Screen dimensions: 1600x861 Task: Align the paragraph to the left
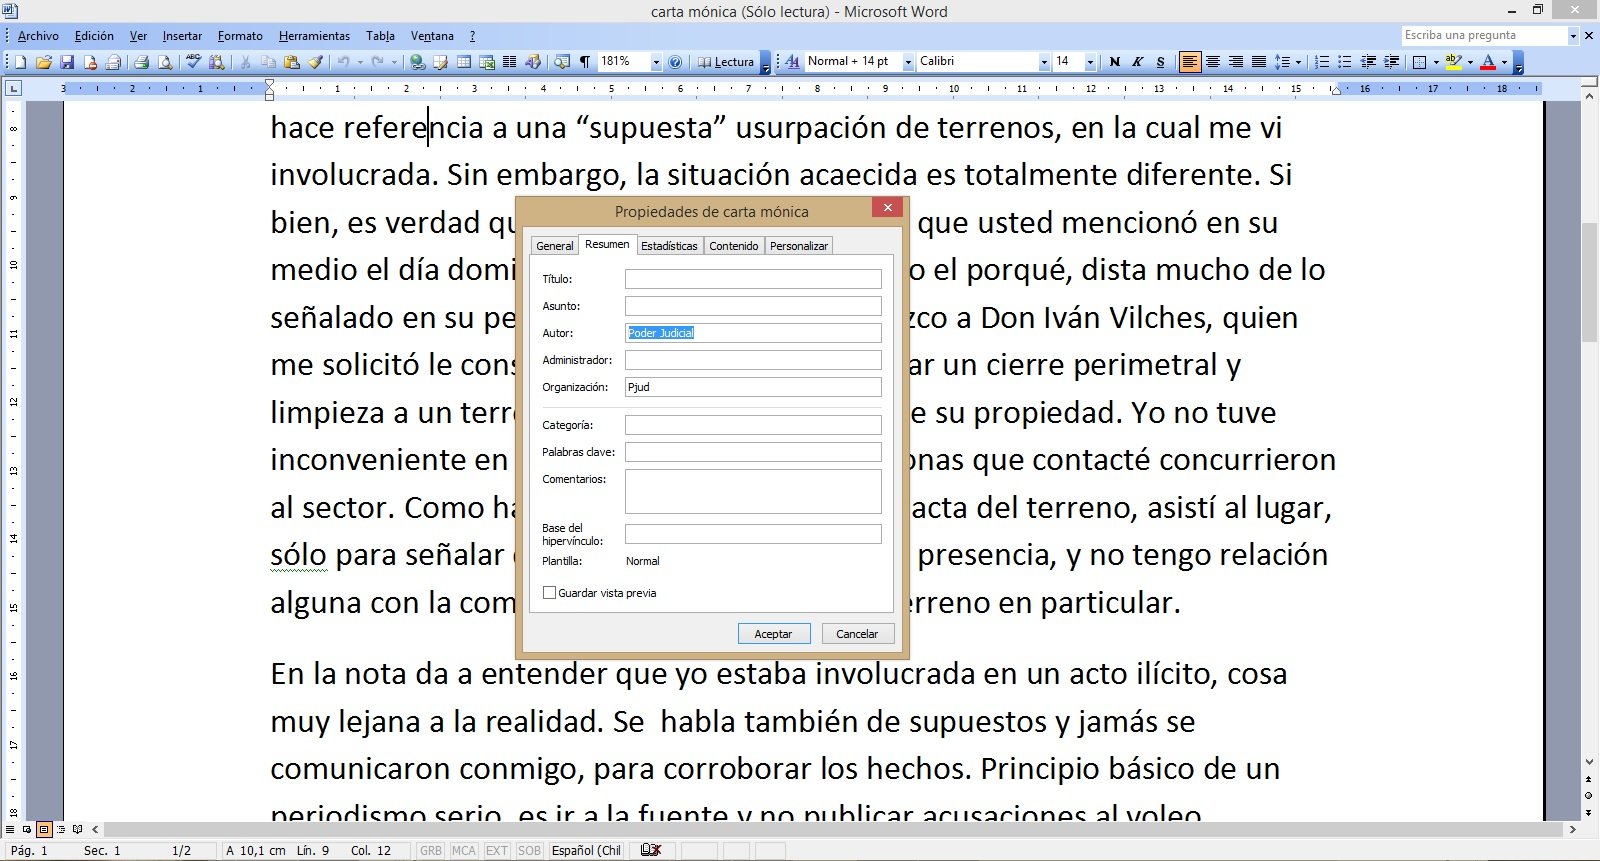click(x=1190, y=62)
